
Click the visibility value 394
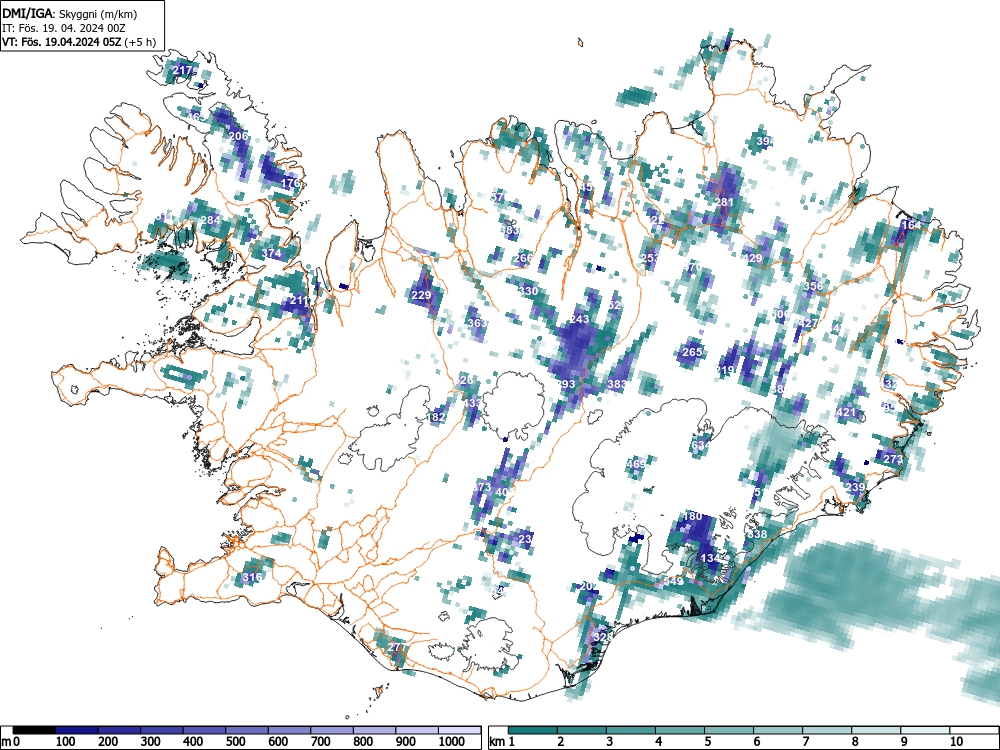[x=764, y=140]
